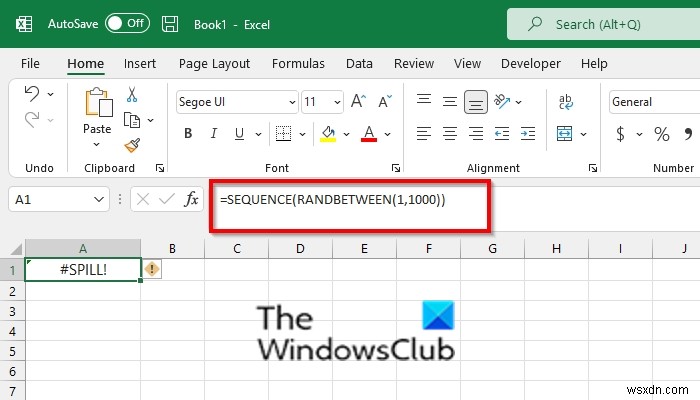
Task: Apply yellow Fill Color
Action: 328,133
